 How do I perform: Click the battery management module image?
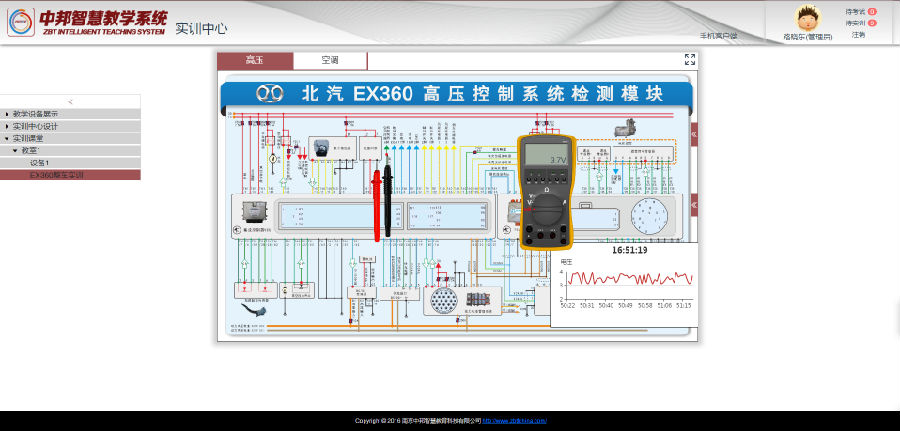478,300
